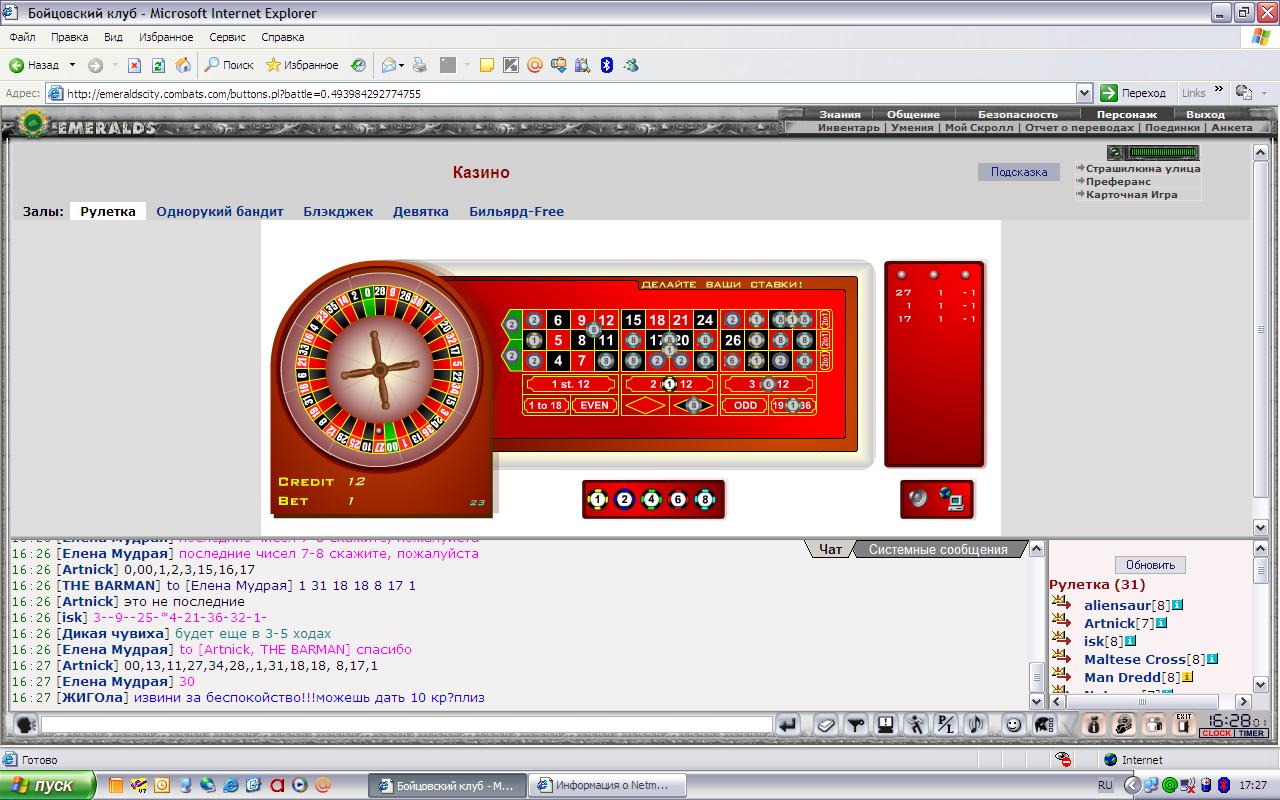Screen dimensions: 1280x800
Task: Click the network computer icon in roulette
Action: [x=951, y=498]
